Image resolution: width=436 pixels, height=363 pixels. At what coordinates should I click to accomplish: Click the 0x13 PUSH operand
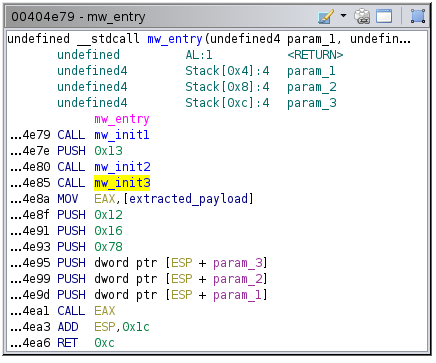click(x=109, y=151)
